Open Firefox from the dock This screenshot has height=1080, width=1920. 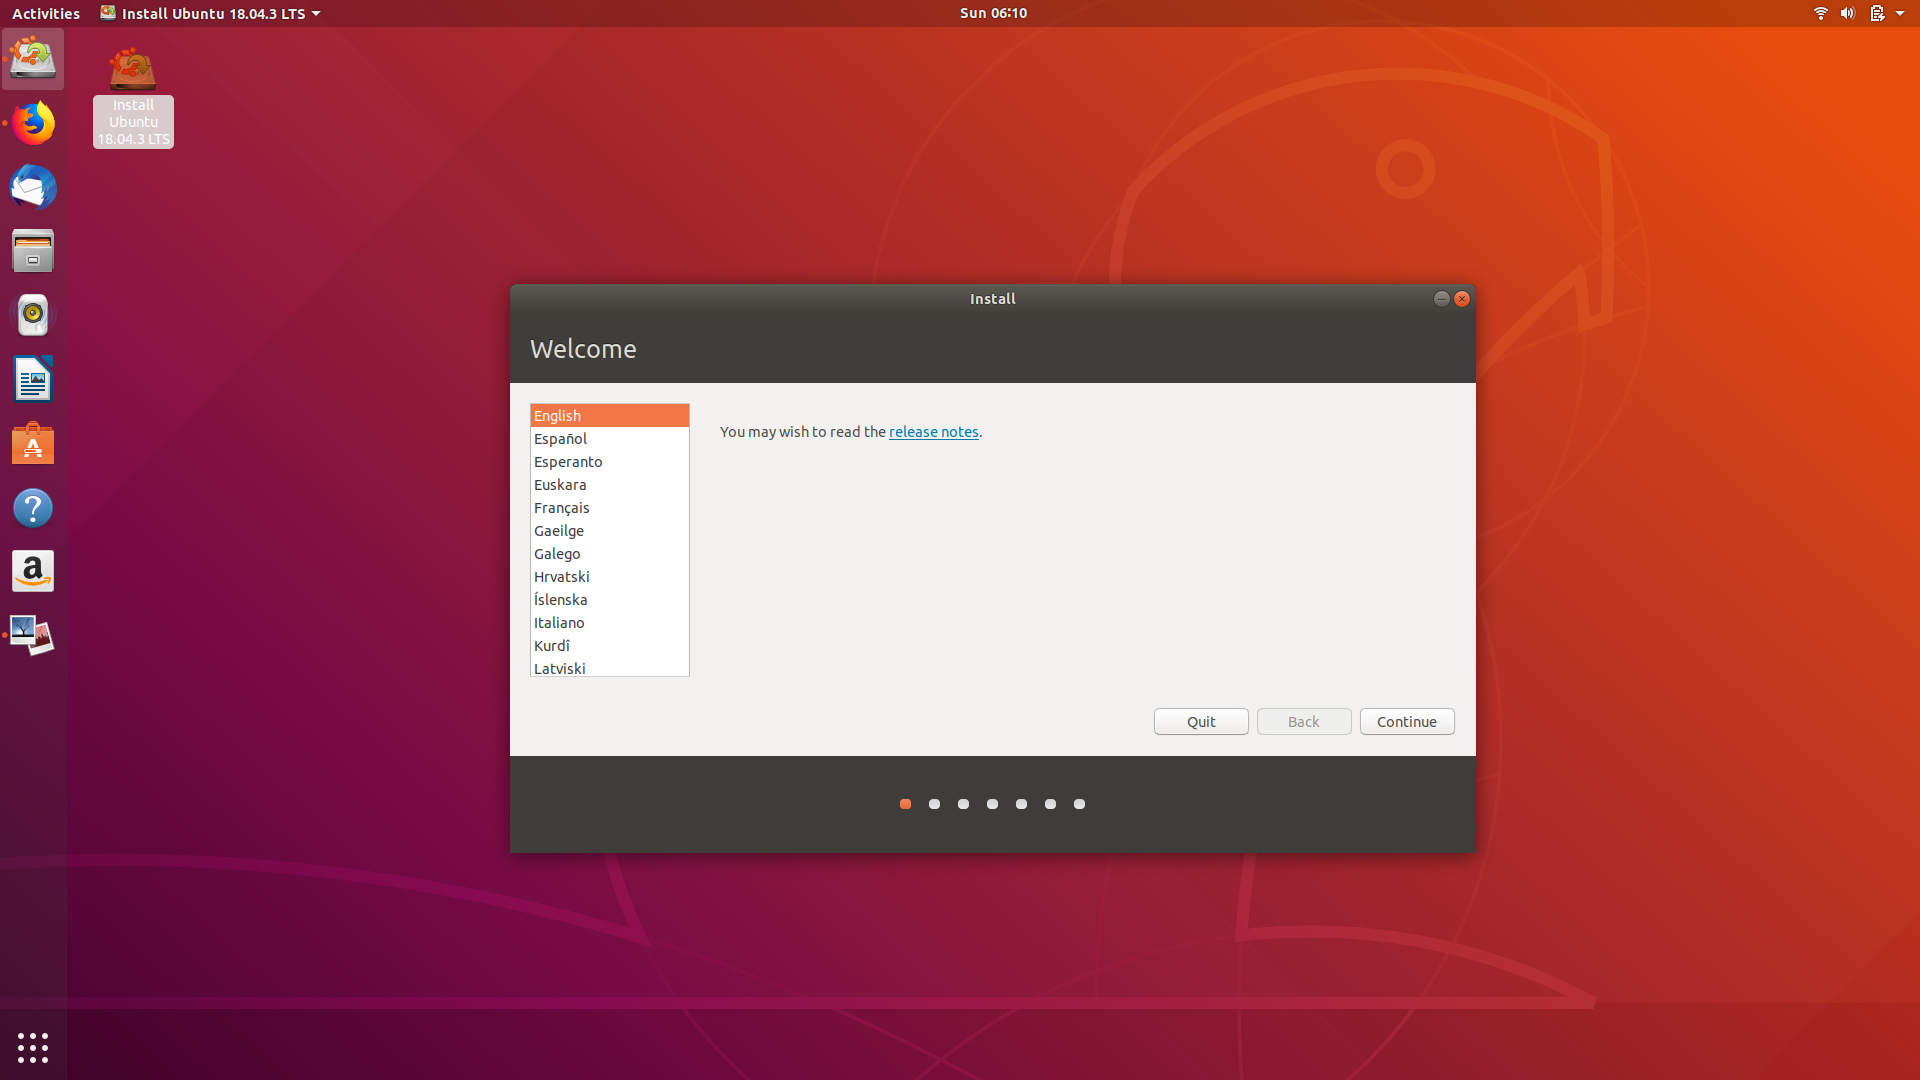tap(33, 123)
